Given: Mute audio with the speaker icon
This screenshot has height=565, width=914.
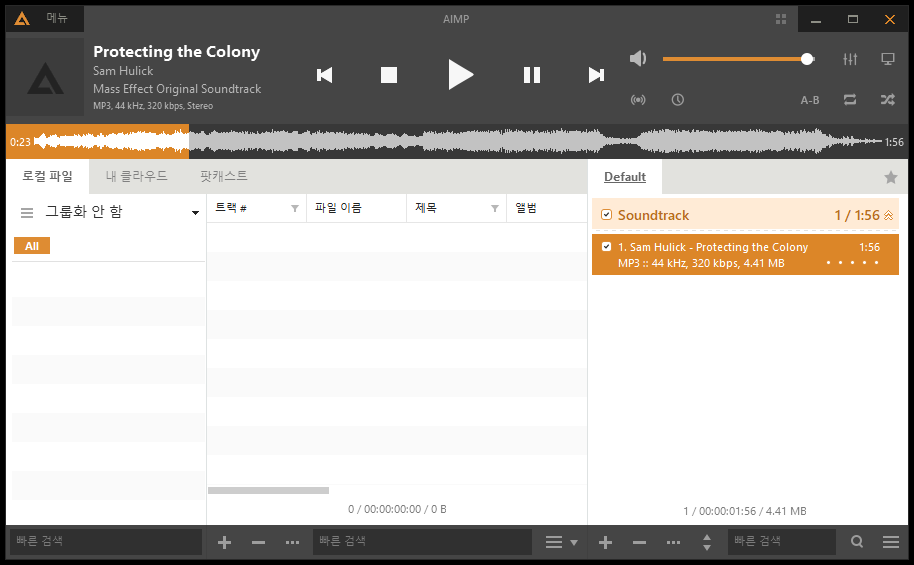Looking at the screenshot, I should click(x=638, y=58).
